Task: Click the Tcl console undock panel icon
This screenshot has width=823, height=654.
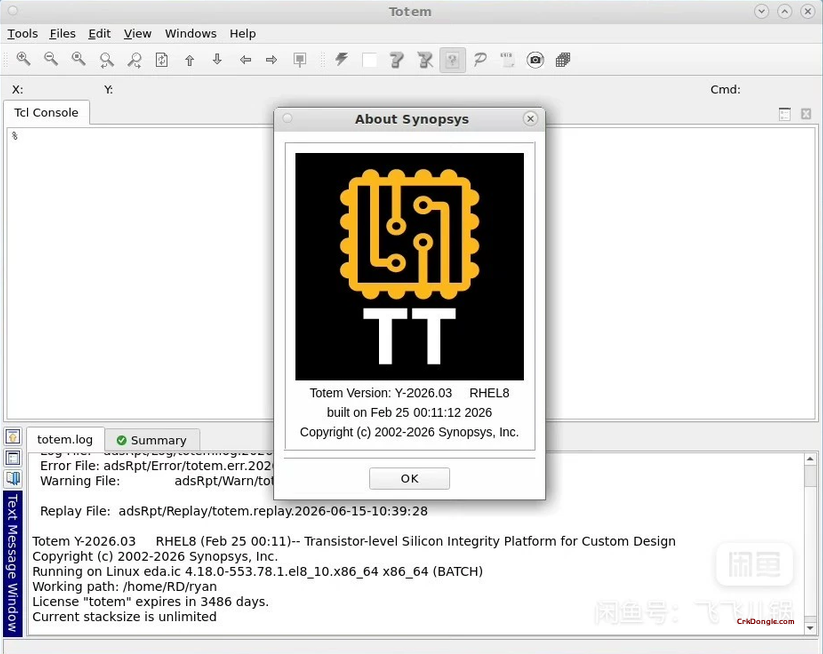Action: point(785,114)
